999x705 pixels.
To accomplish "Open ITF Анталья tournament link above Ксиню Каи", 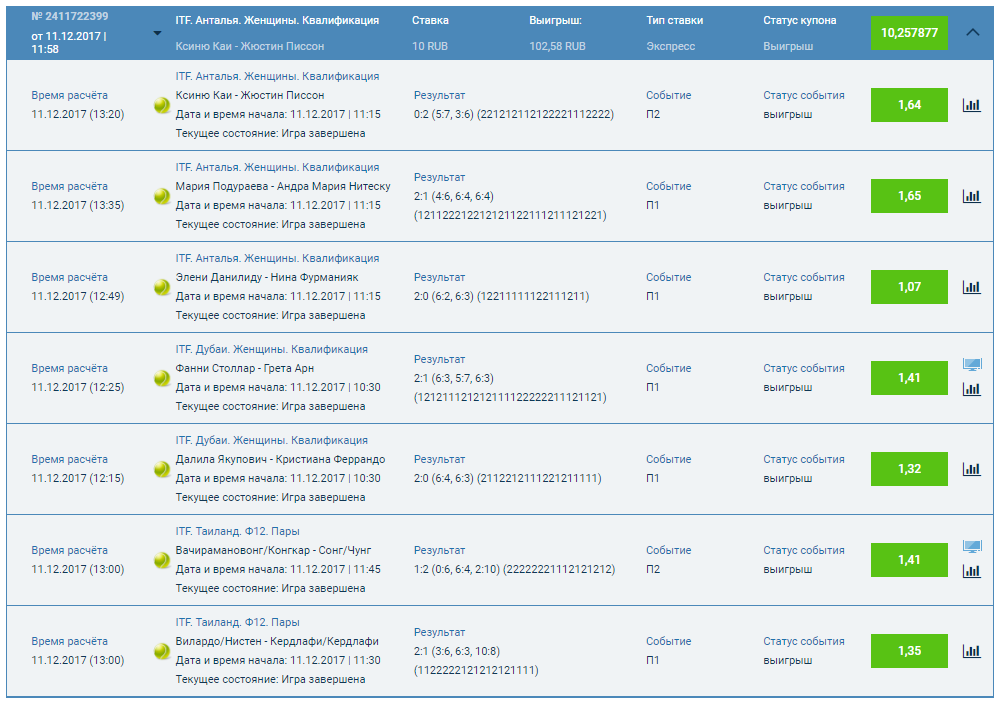I will (277, 76).
